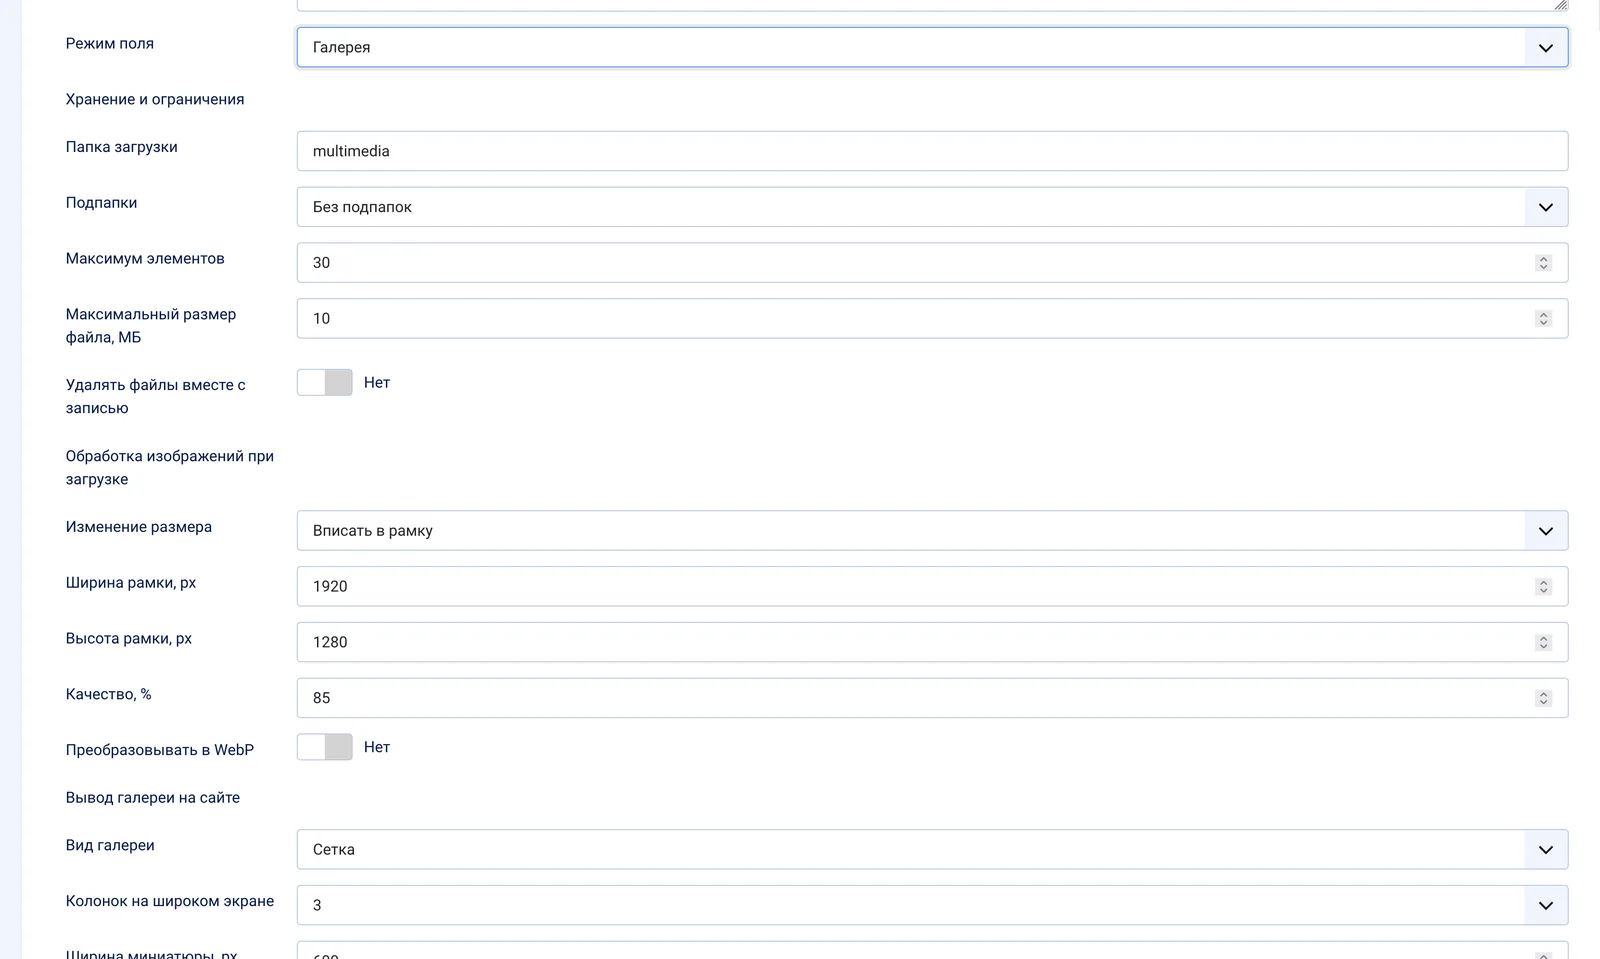This screenshot has width=1600, height=959.
Task: Open the Режим поля dropdown showing Галерея
Action: click(932, 47)
